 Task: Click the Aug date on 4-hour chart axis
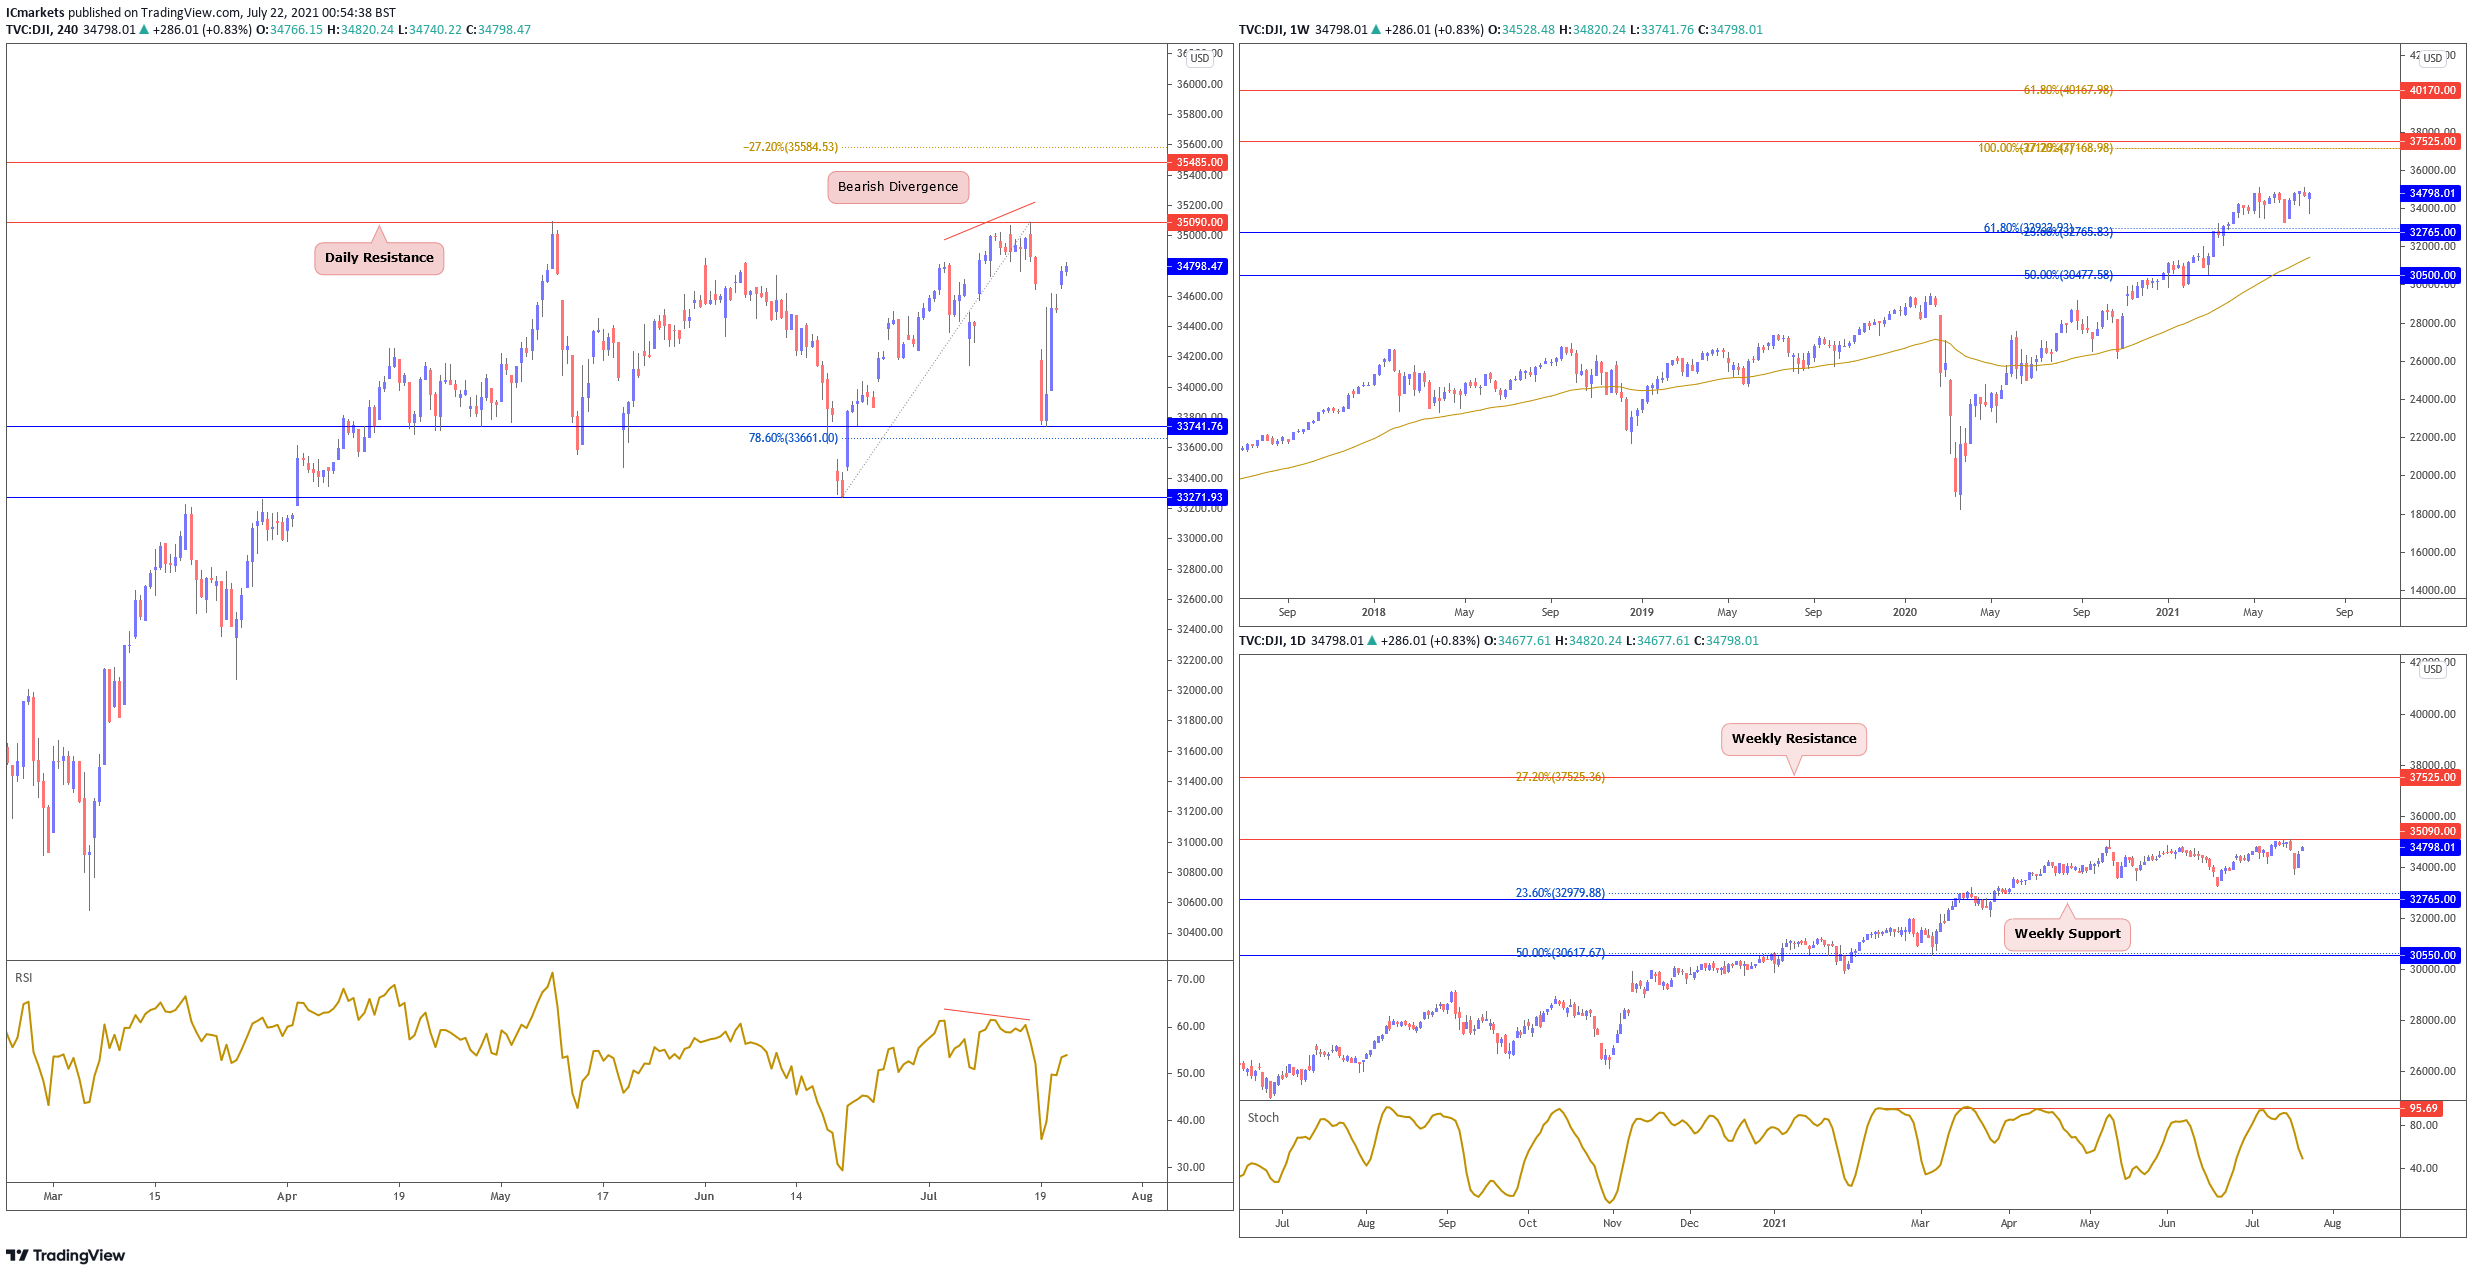[1142, 1196]
